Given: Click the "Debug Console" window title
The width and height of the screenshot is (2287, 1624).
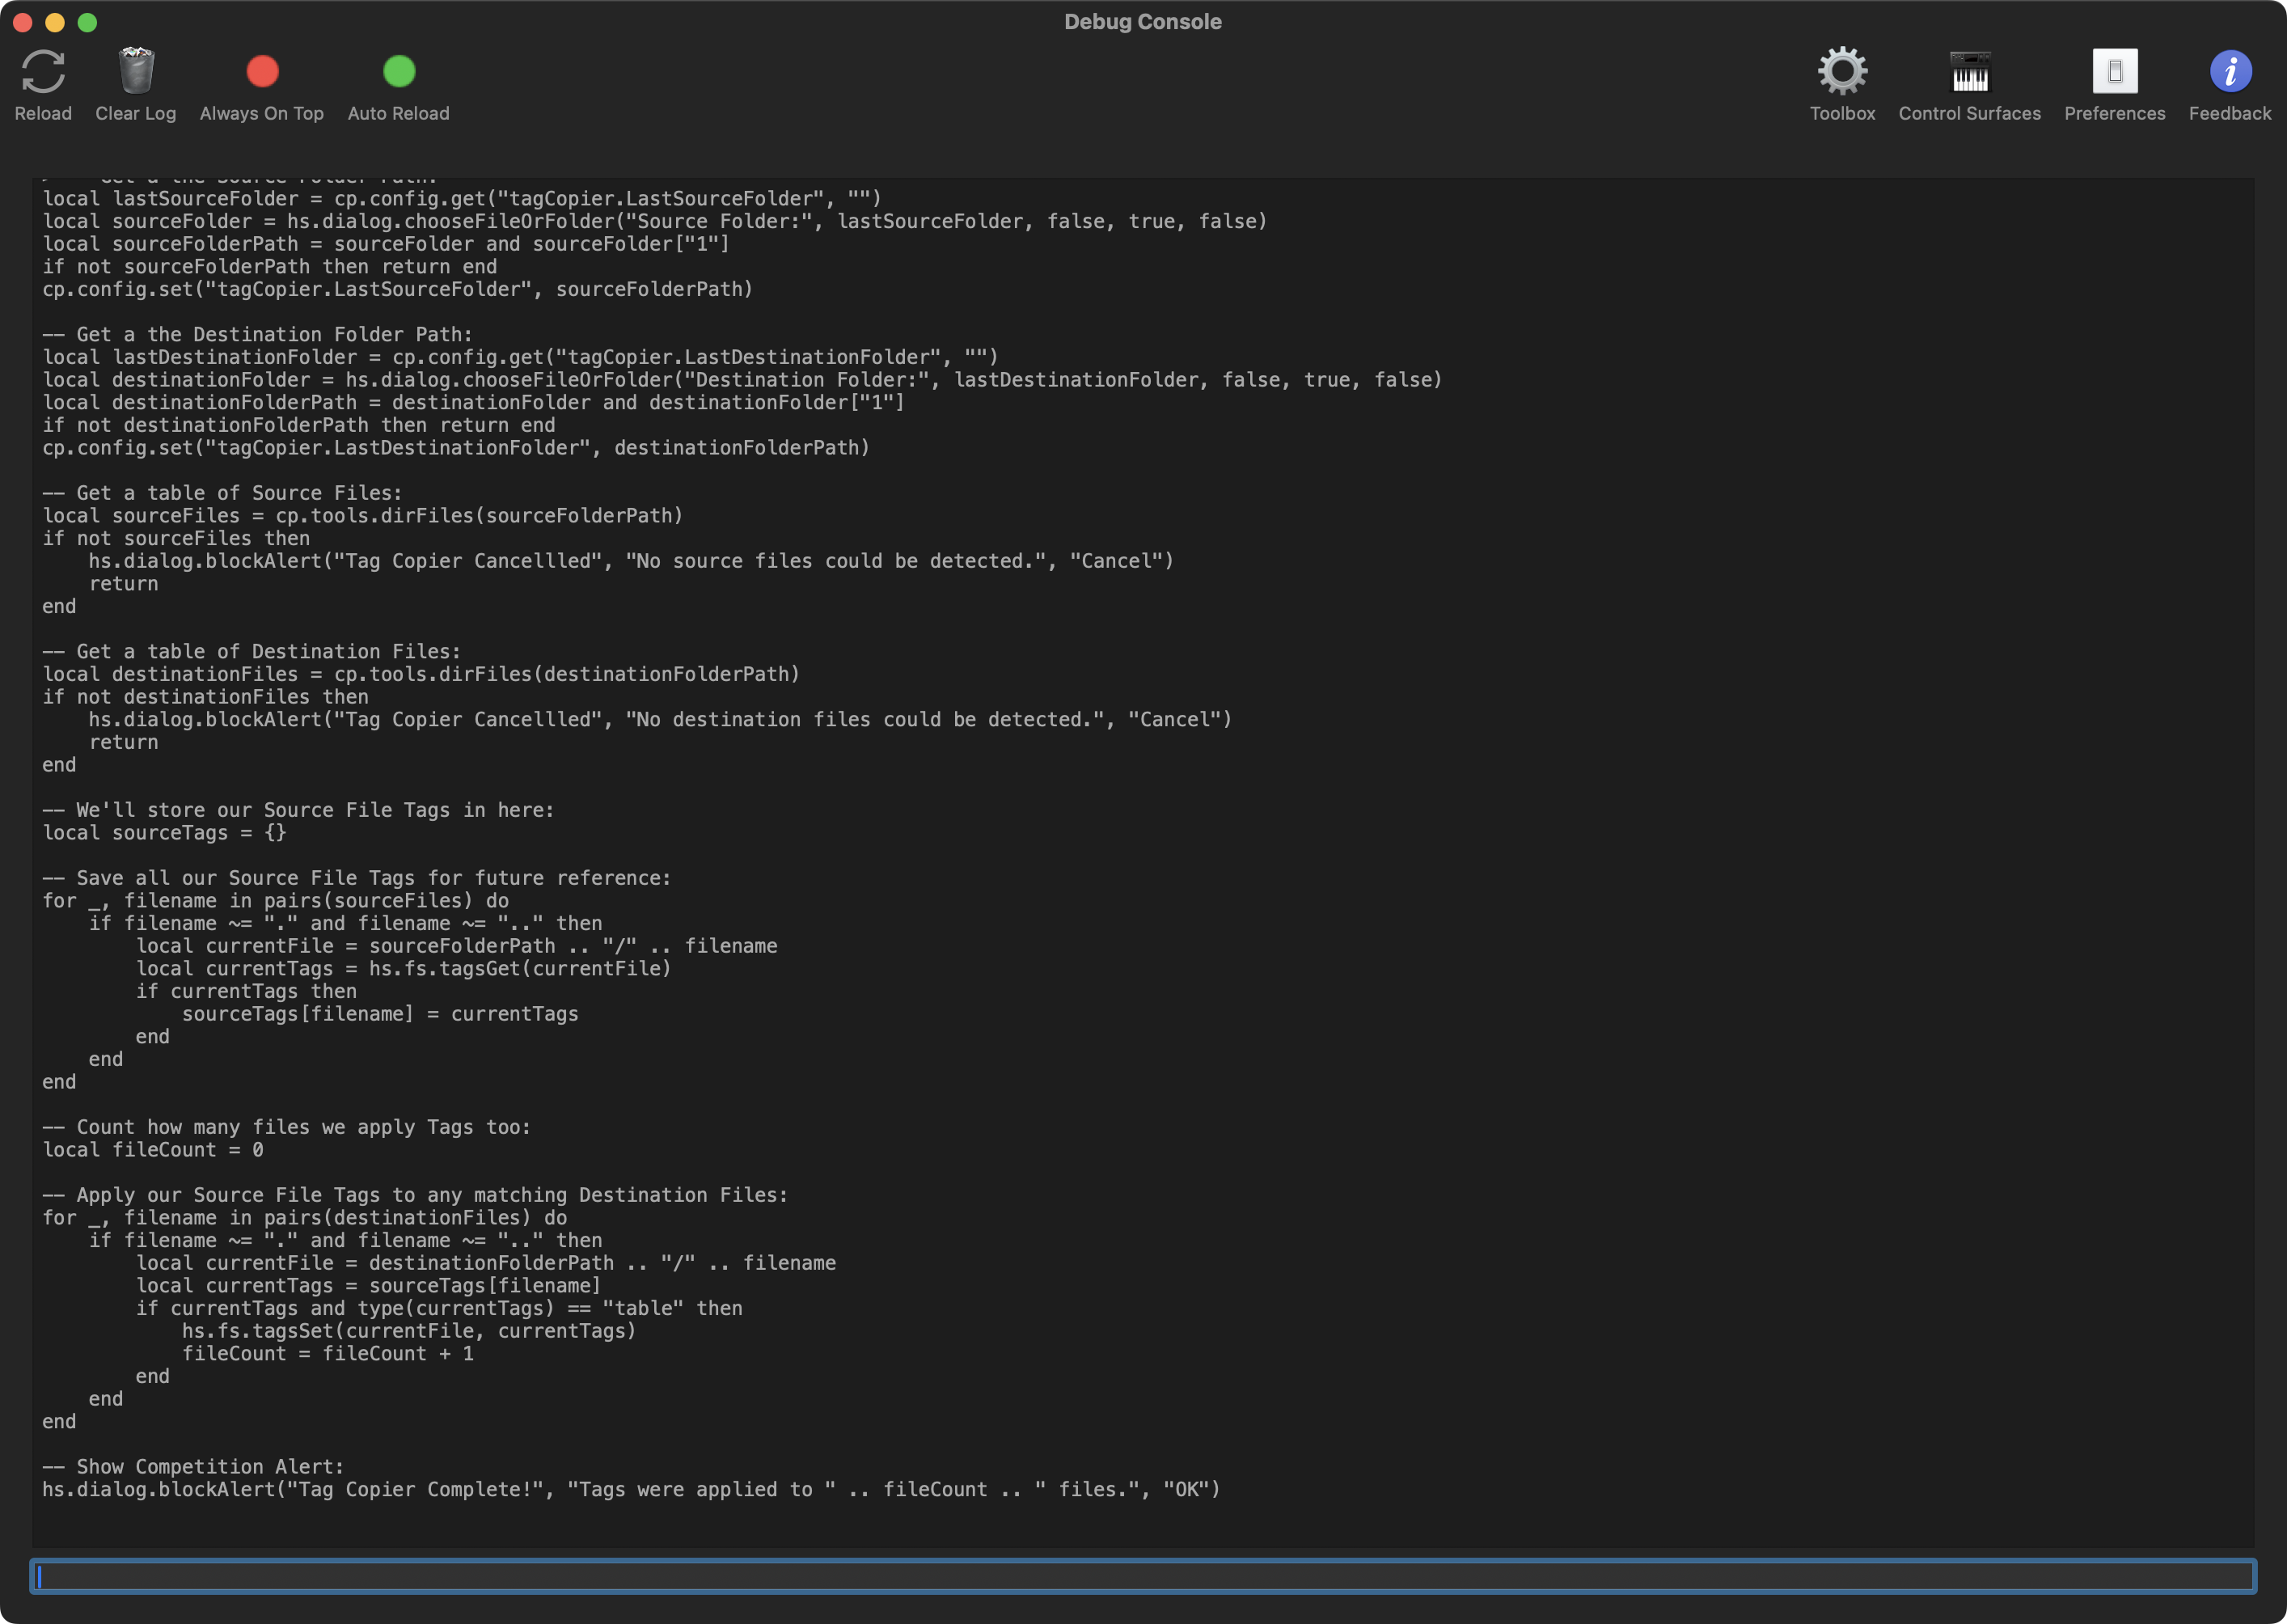Looking at the screenshot, I should 1142,21.
